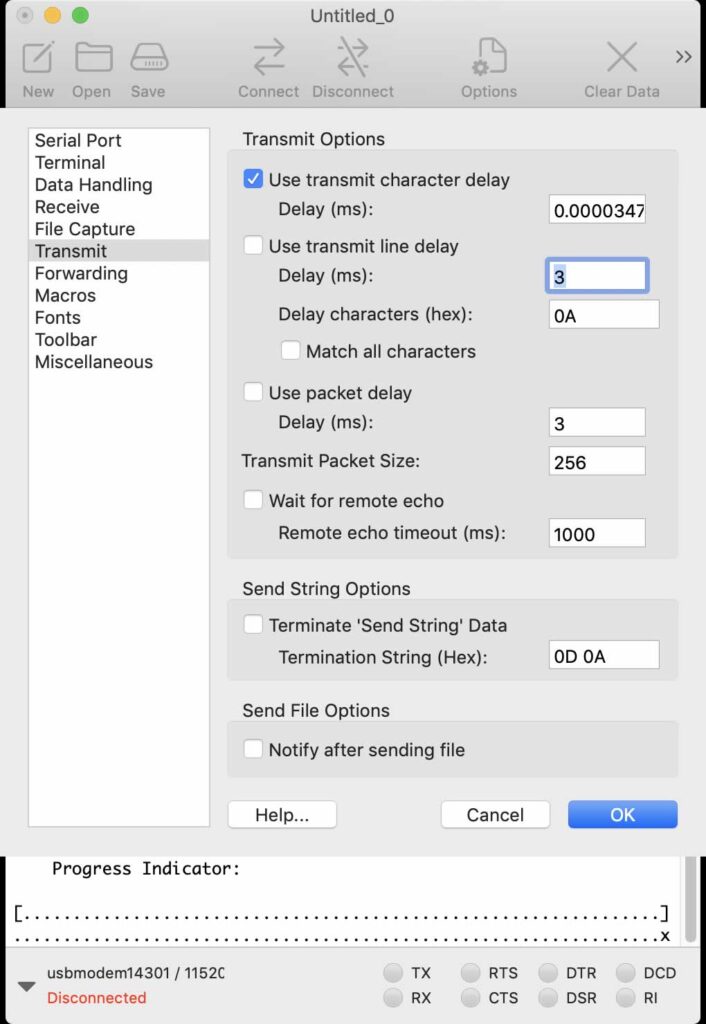Check Notify after sending file
Screen dimensions: 706x1024
coord(254,750)
